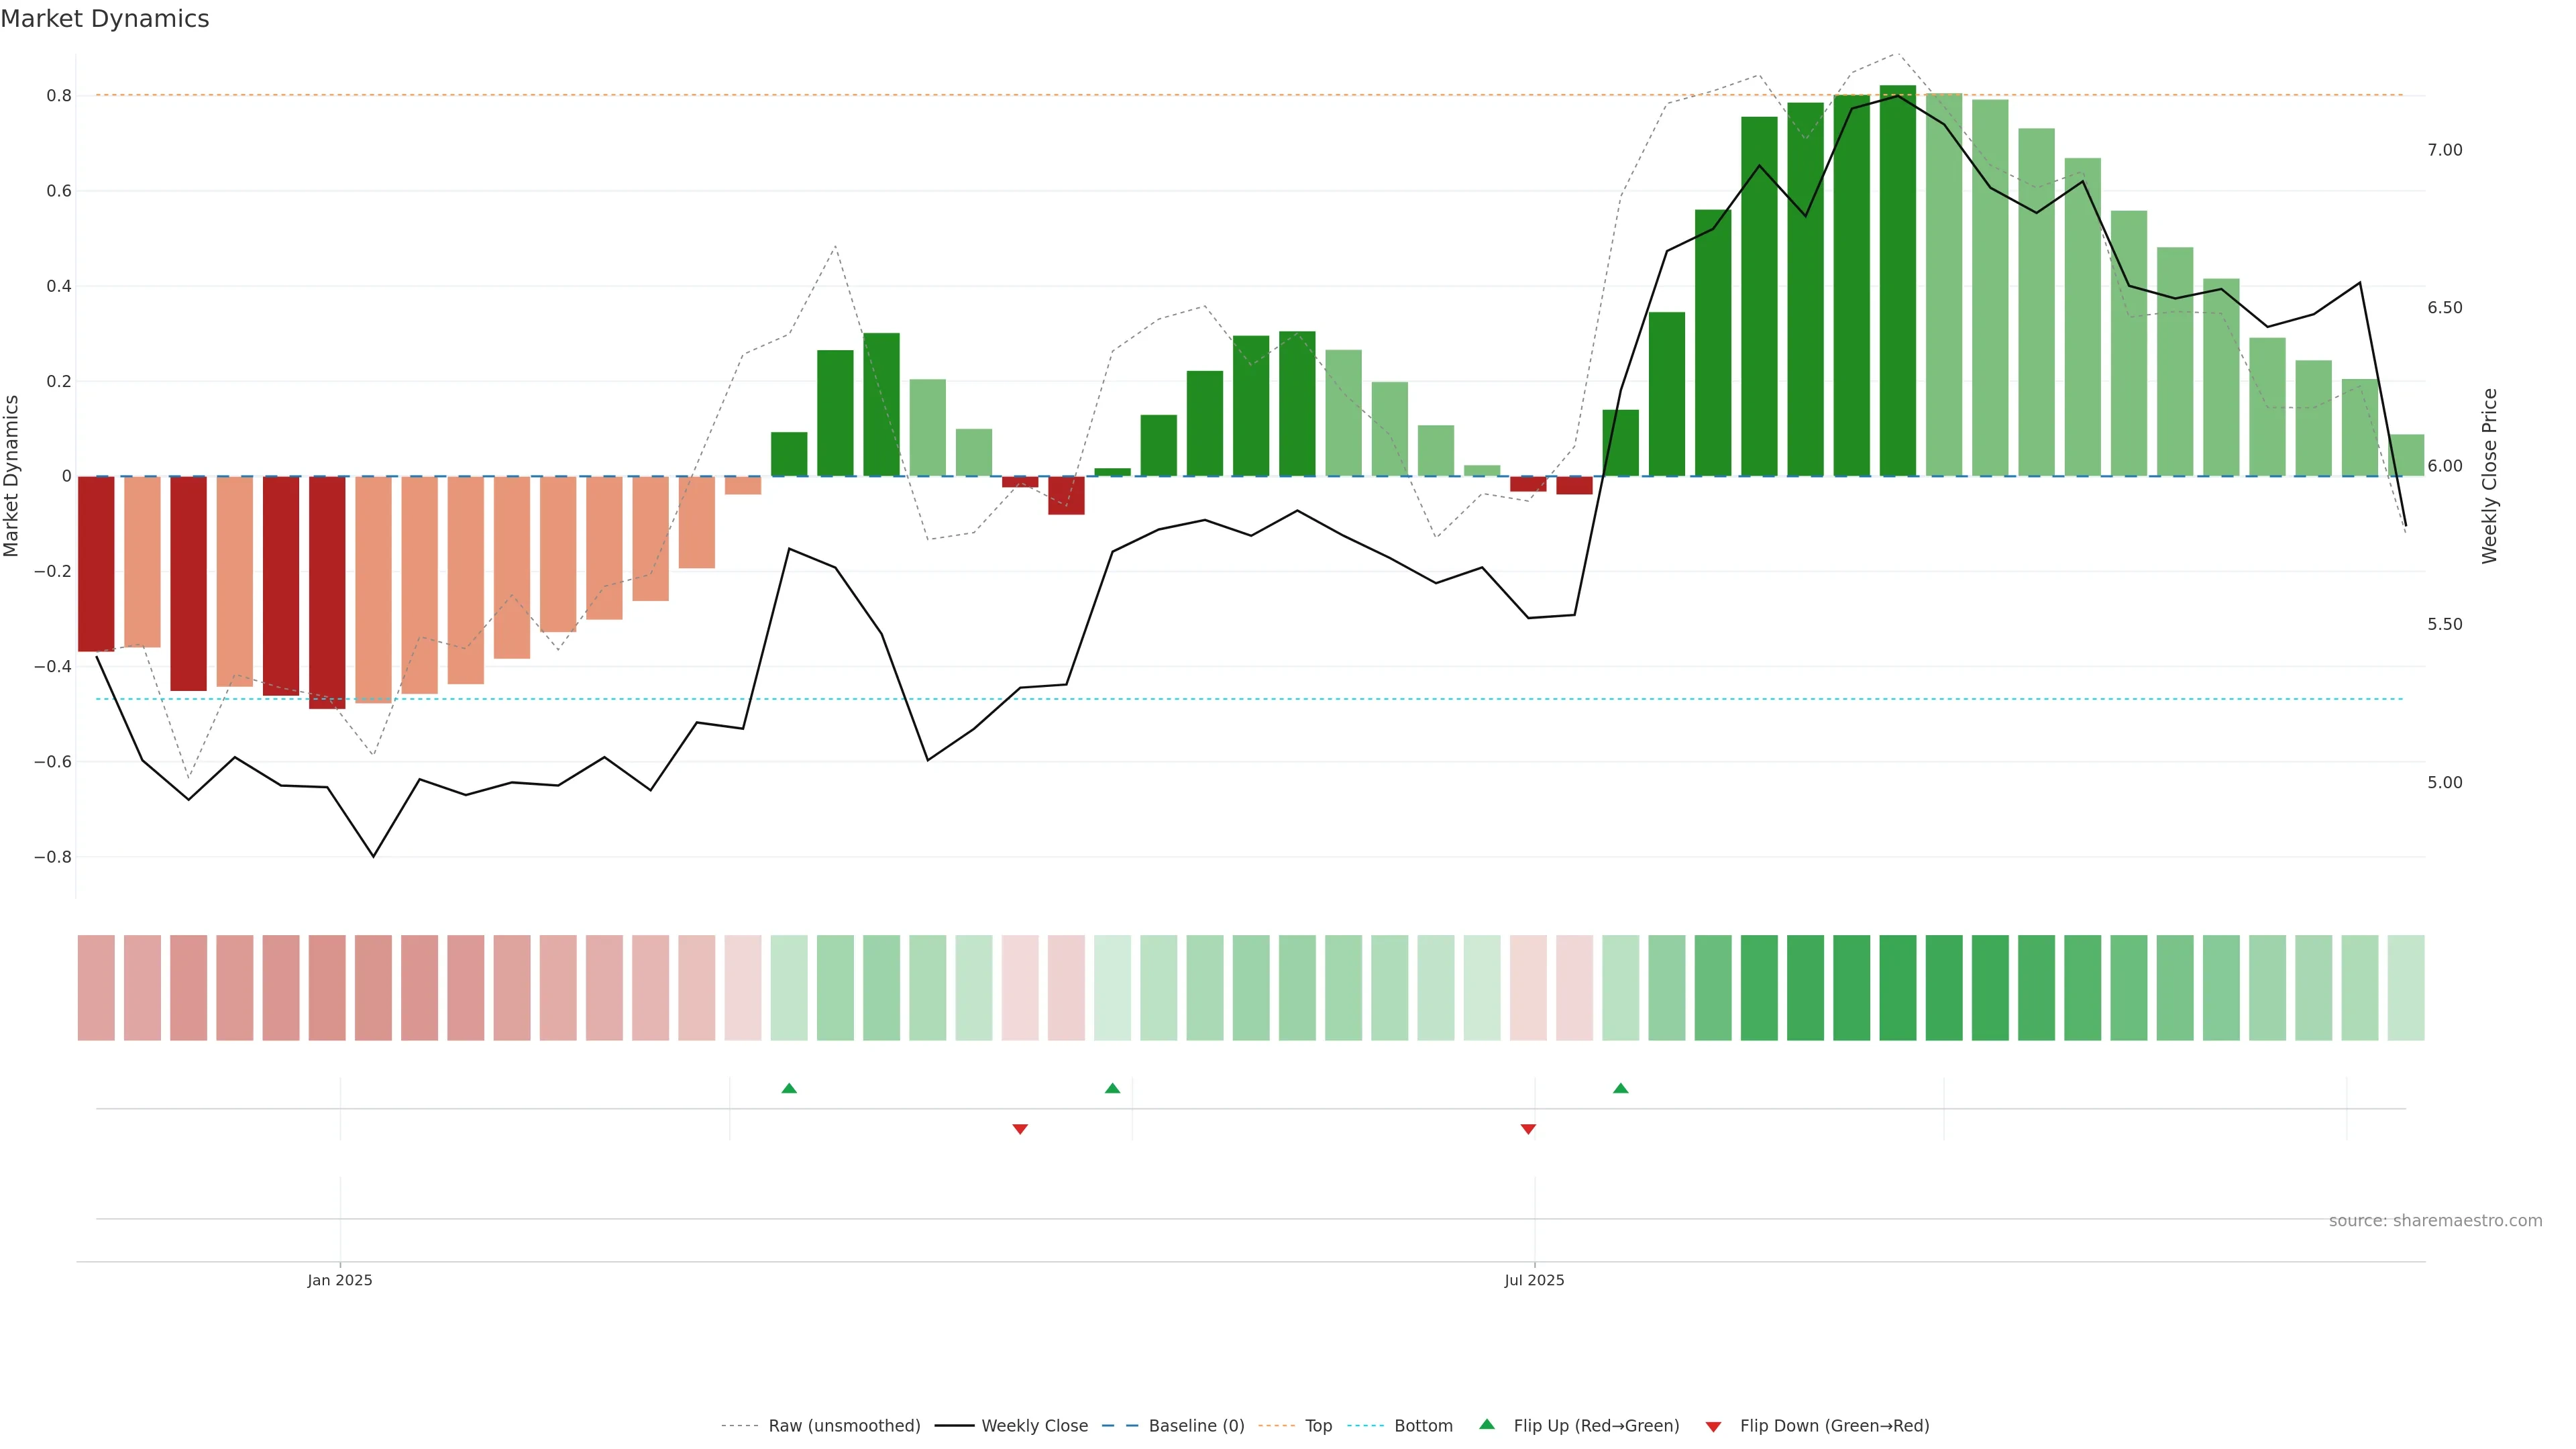Click the leftmost red flip-down triangle marker

pyautogui.click(x=1020, y=1129)
